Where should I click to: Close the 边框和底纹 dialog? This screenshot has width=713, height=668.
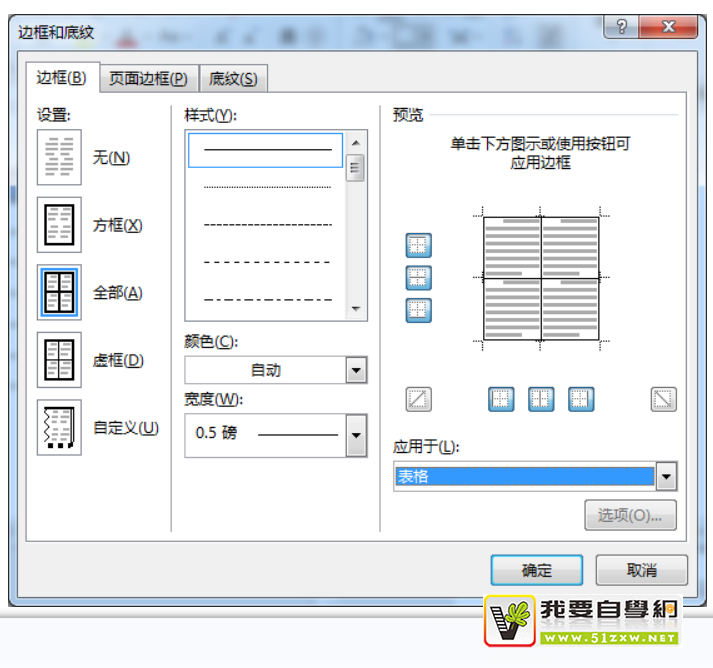[x=668, y=27]
